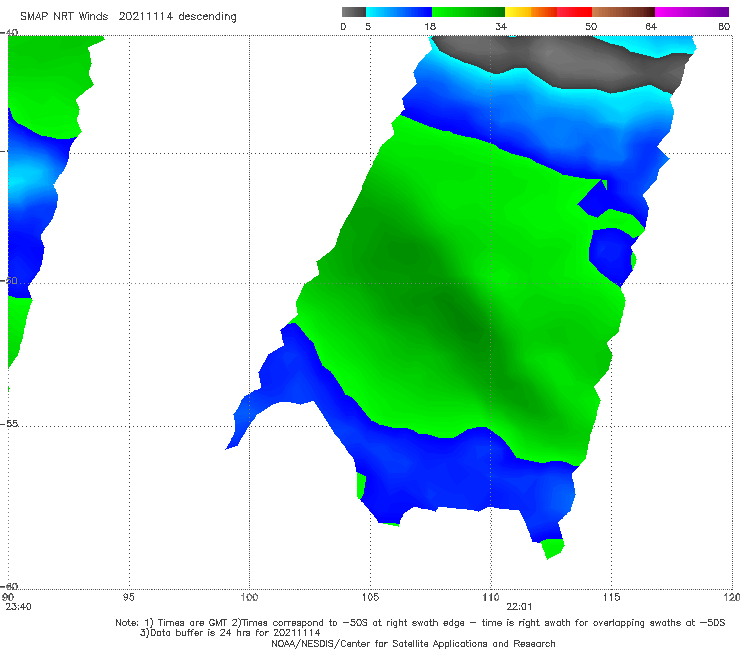Click the longitude label 105
Image resolution: width=740 pixels, height=650 pixels.
(x=370, y=597)
